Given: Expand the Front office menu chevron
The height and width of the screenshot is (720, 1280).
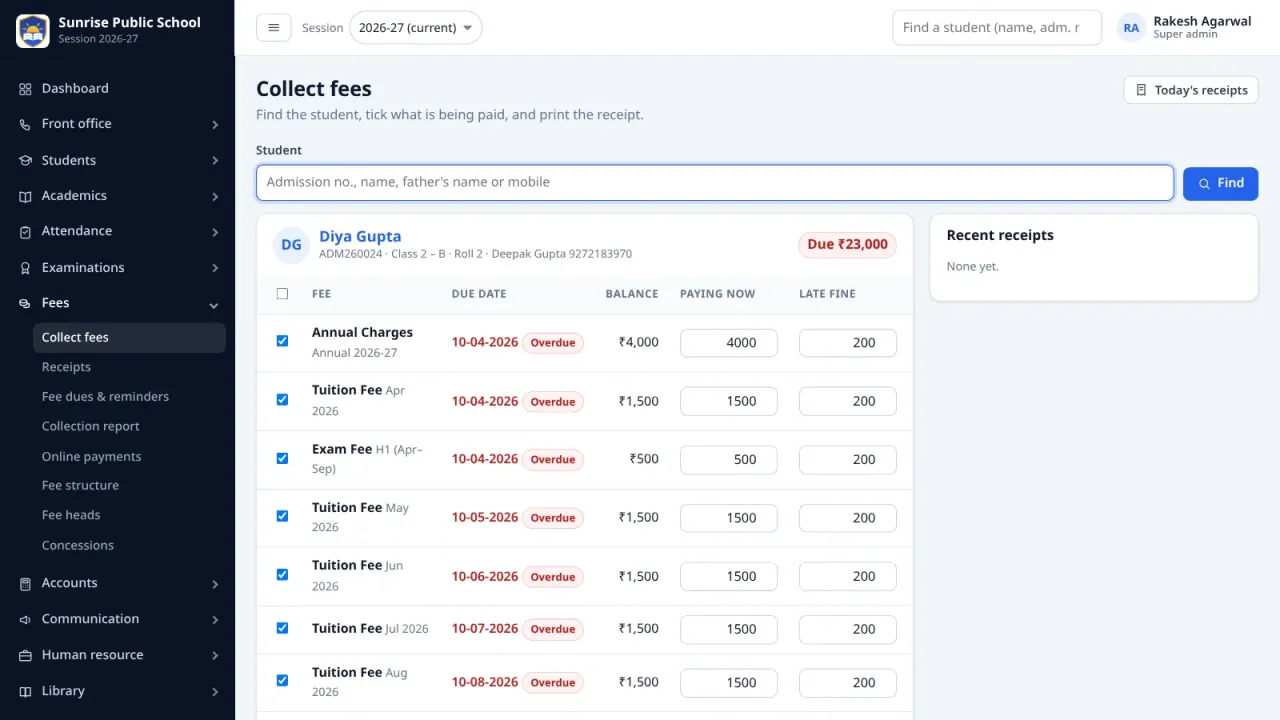Looking at the screenshot, I should click(215, 125).
